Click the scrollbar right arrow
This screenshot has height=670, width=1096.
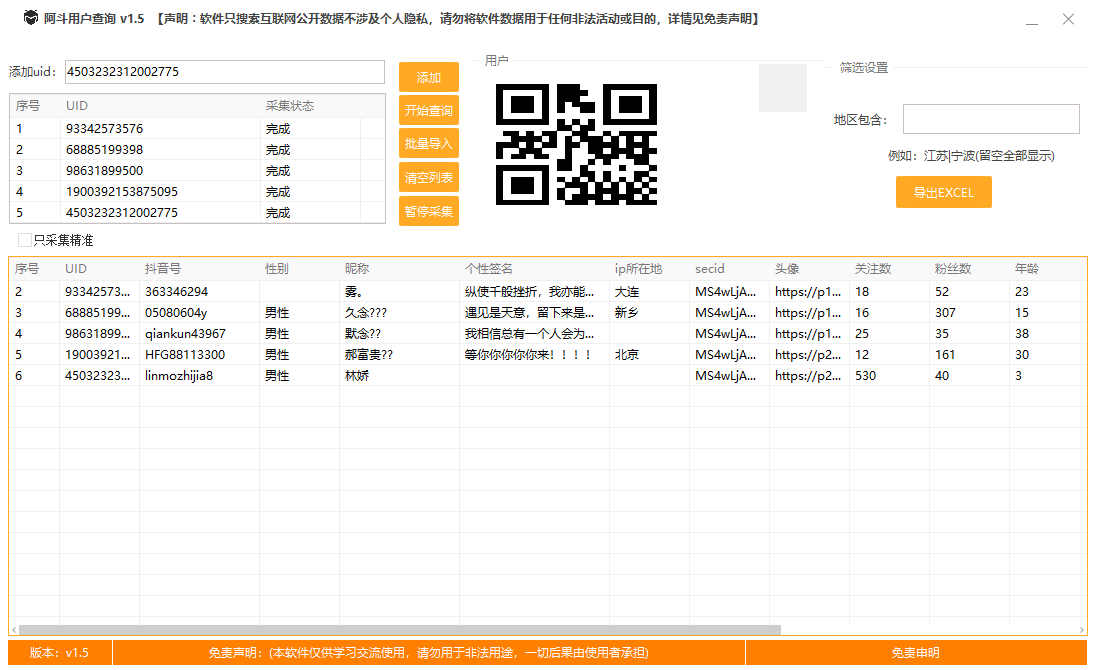point(1082,629)
